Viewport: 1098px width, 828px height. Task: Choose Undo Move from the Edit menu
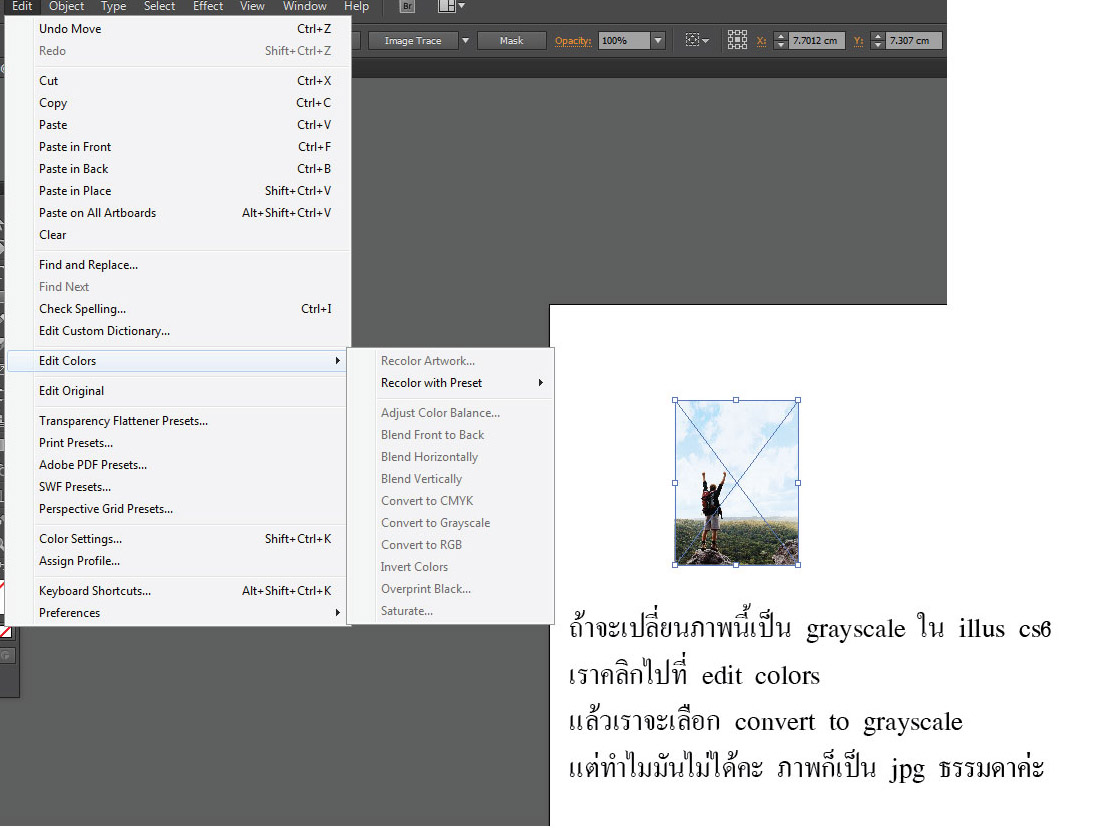70,29
